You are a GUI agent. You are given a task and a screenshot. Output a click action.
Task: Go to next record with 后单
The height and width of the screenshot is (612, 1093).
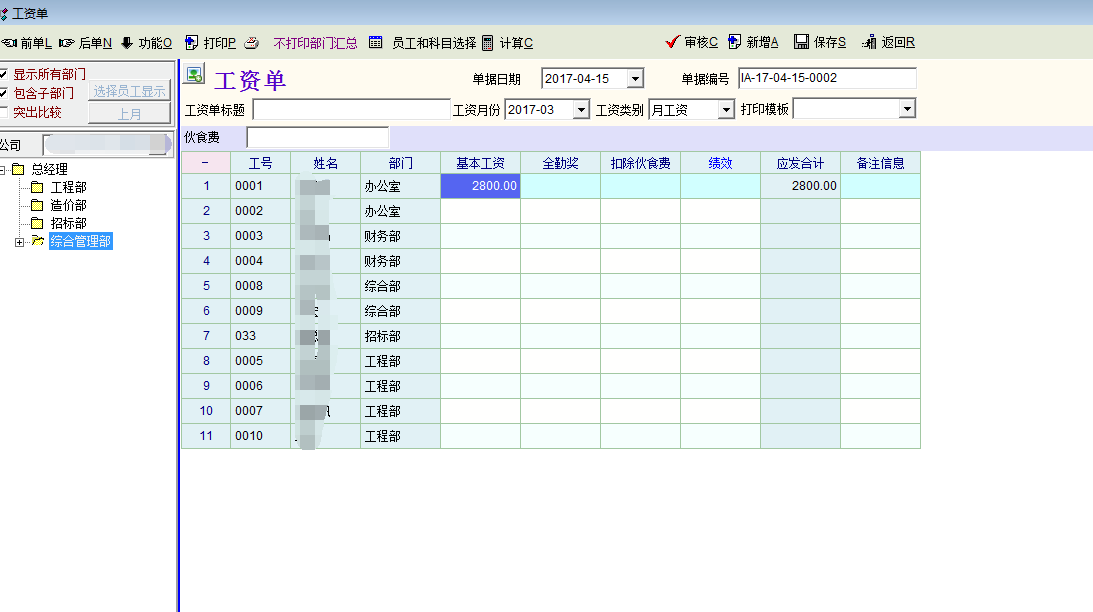click(x=67, y=43)
